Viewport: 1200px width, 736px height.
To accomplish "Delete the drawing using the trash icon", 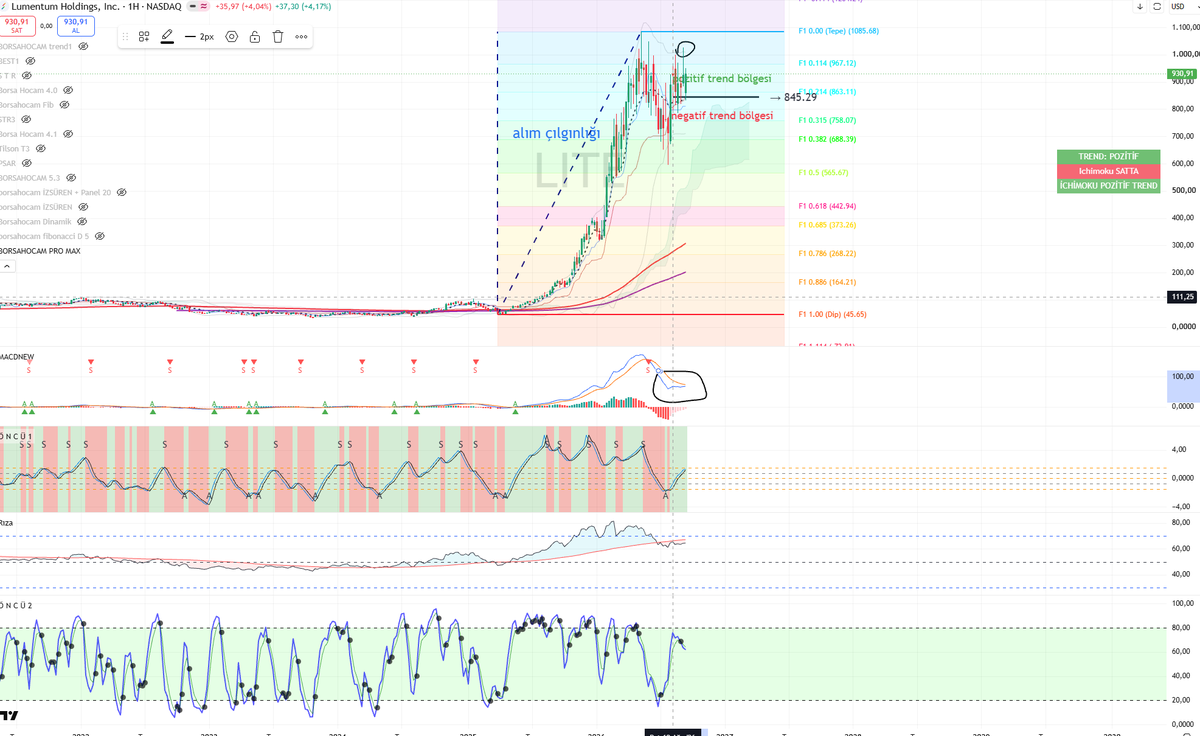I will [x=278, y=37].
